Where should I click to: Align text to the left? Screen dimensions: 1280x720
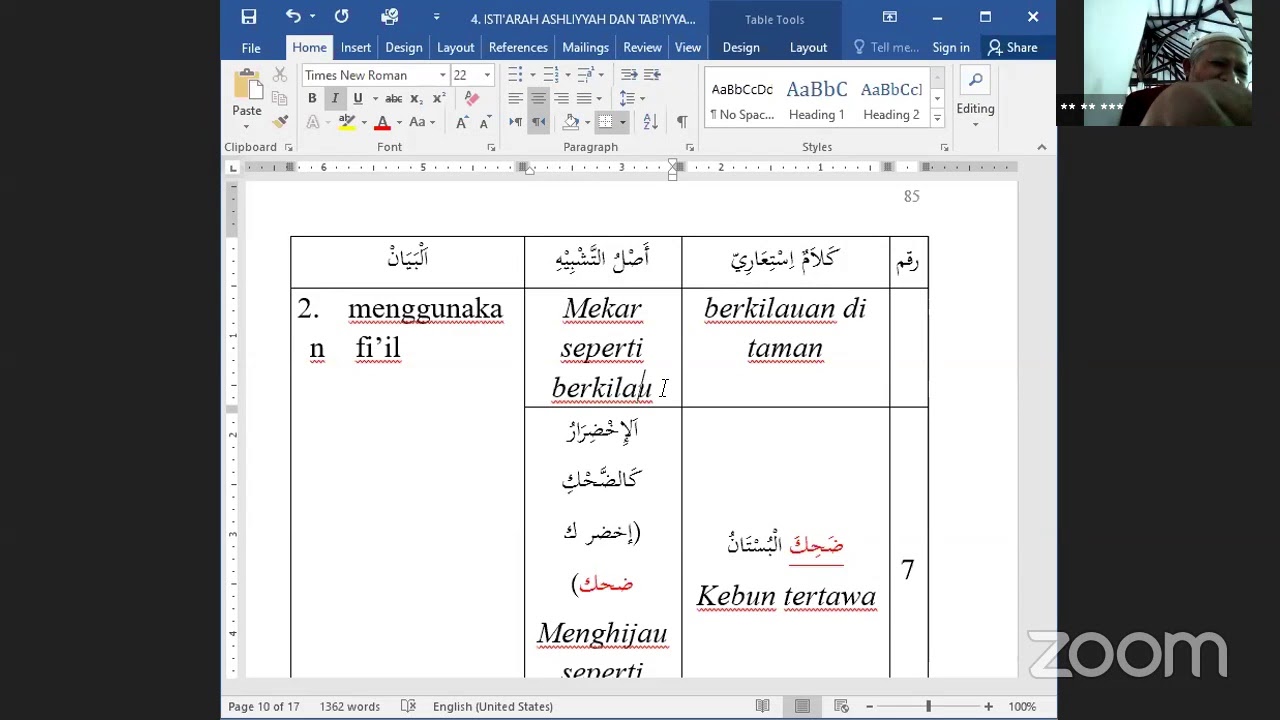[515, 98]
